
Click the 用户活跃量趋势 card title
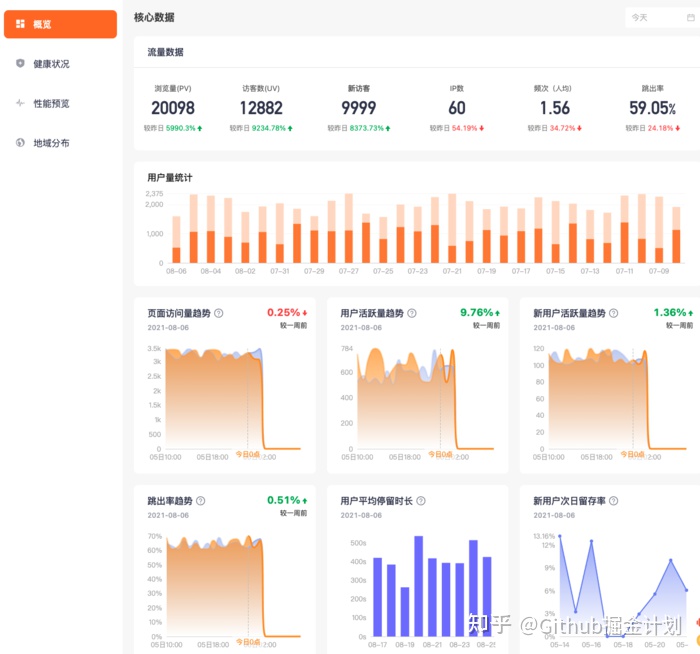[x=372, y=313]
